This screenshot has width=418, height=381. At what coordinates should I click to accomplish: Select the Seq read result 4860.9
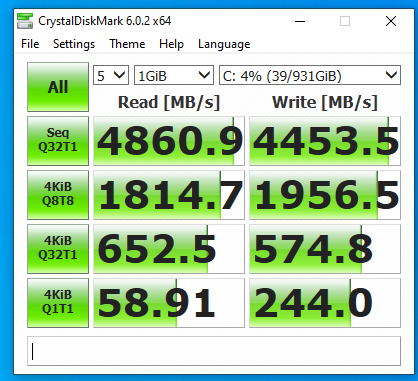click(x=169, y=141)
